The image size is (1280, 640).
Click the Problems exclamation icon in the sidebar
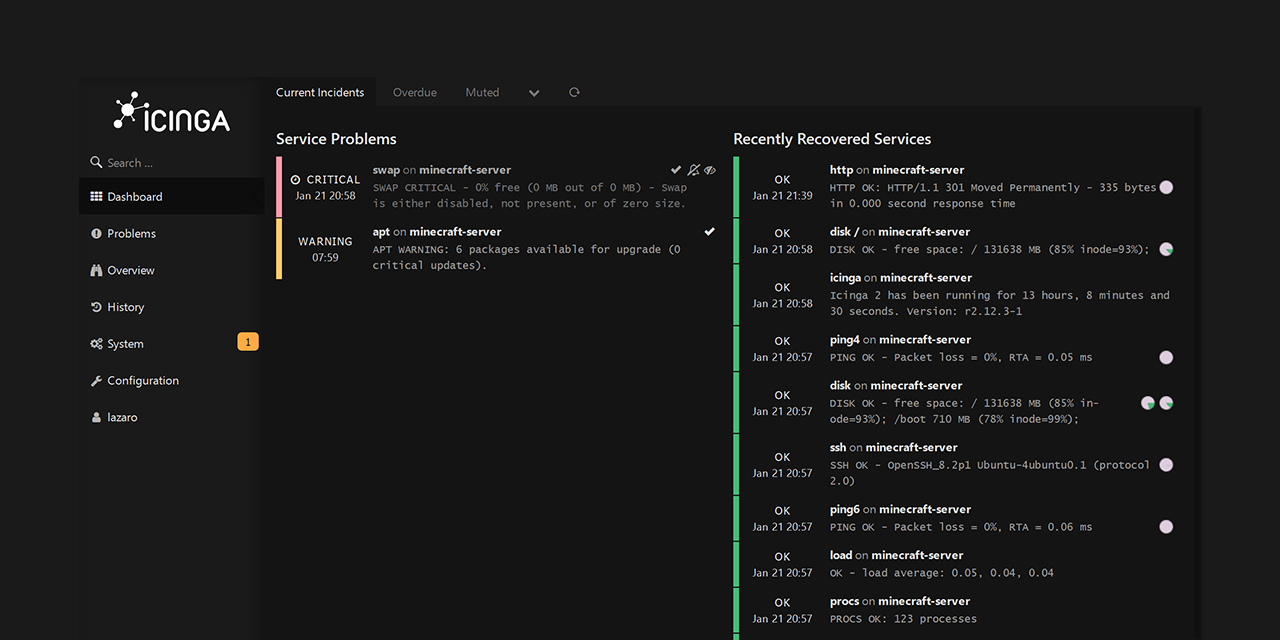tap(96, 233)
